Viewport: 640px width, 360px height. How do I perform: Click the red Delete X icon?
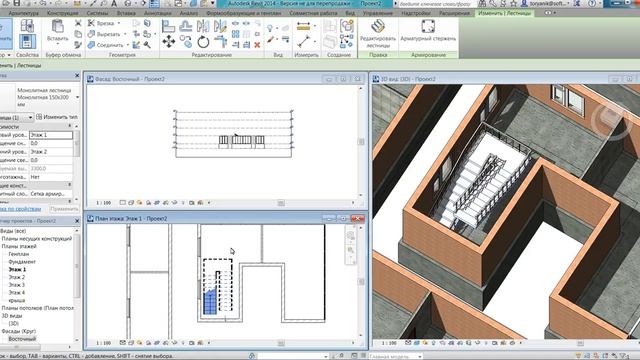pos(257,45)
